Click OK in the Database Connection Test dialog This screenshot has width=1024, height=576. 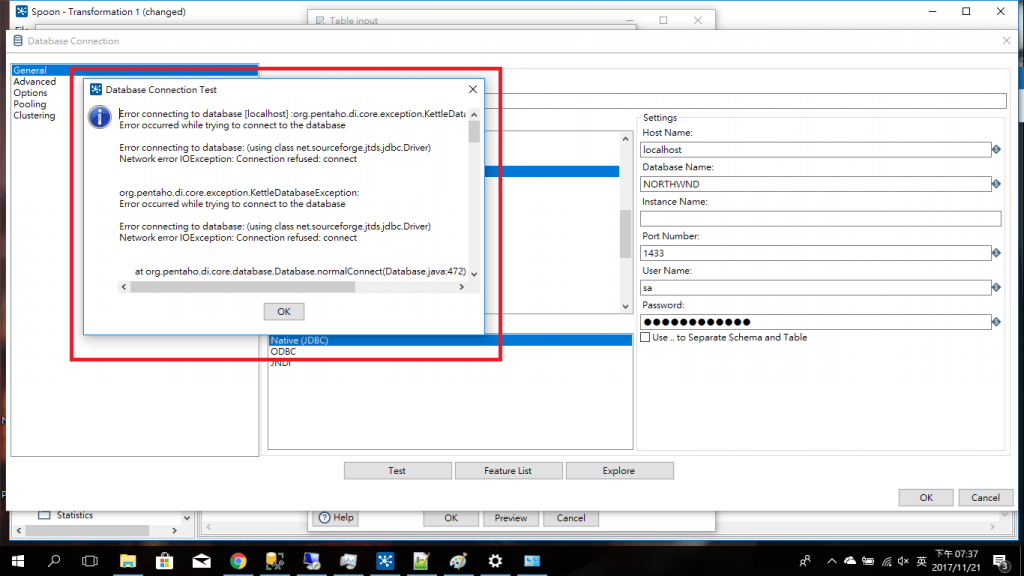click(283, 312)
